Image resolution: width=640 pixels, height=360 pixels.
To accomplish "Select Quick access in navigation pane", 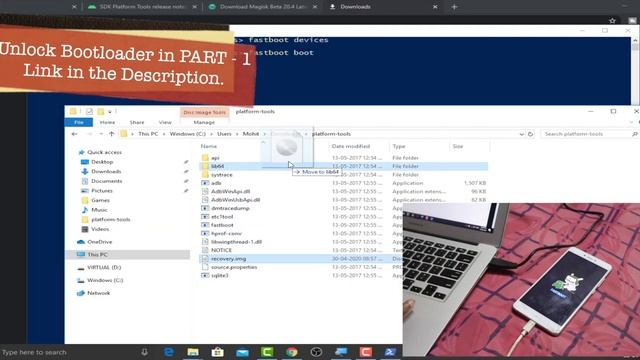I will [x=104, y=152].
